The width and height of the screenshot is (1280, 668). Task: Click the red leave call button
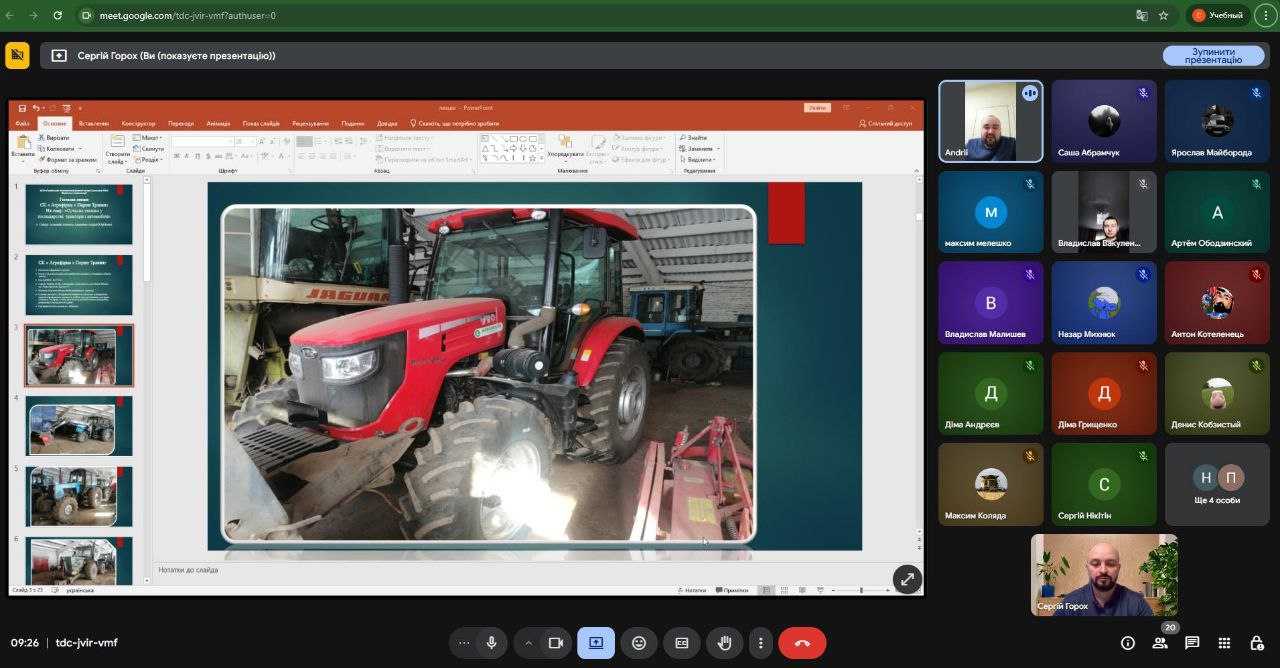(x=802, y=643)
